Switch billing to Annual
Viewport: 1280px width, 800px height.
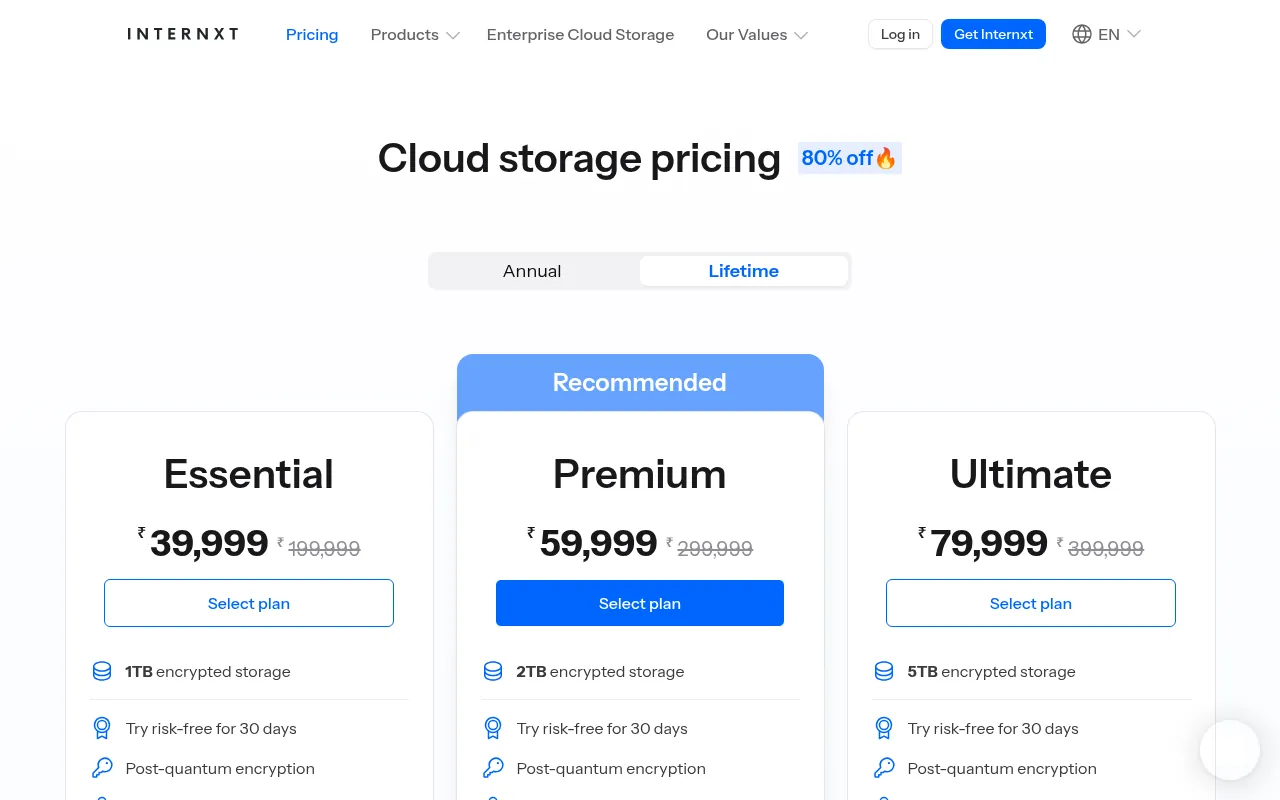coord(532,271)
